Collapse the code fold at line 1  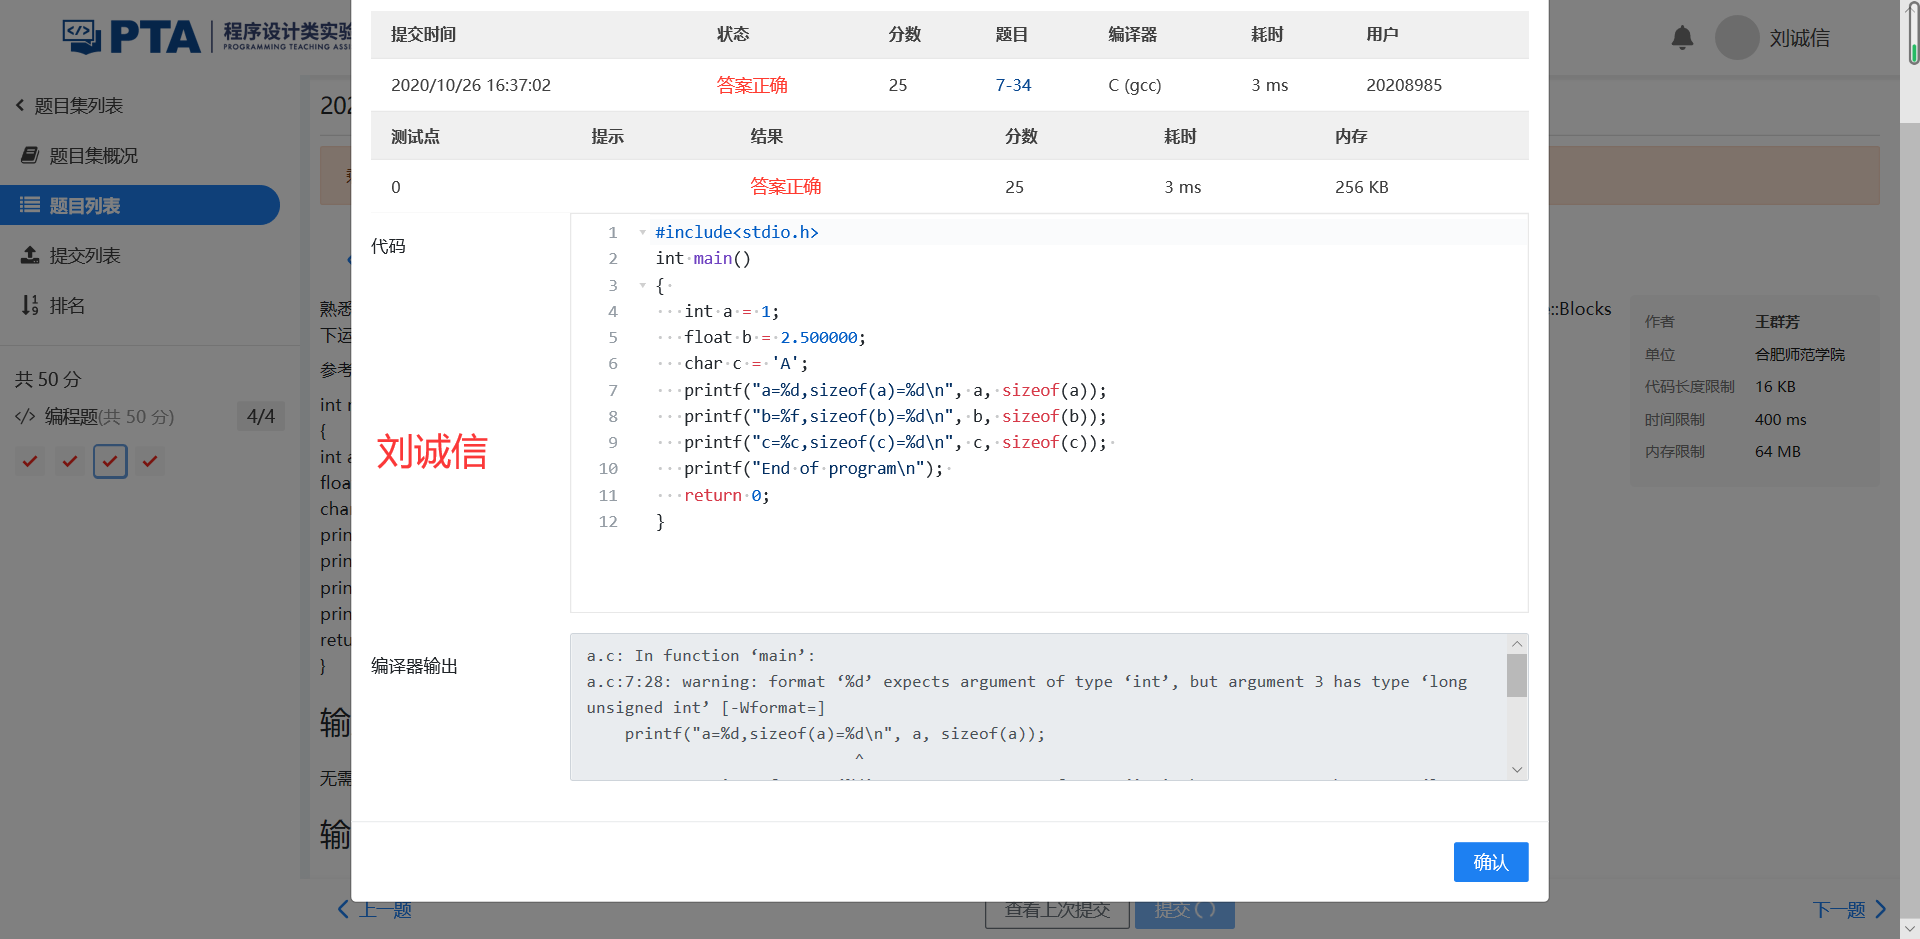pos(642,232)
